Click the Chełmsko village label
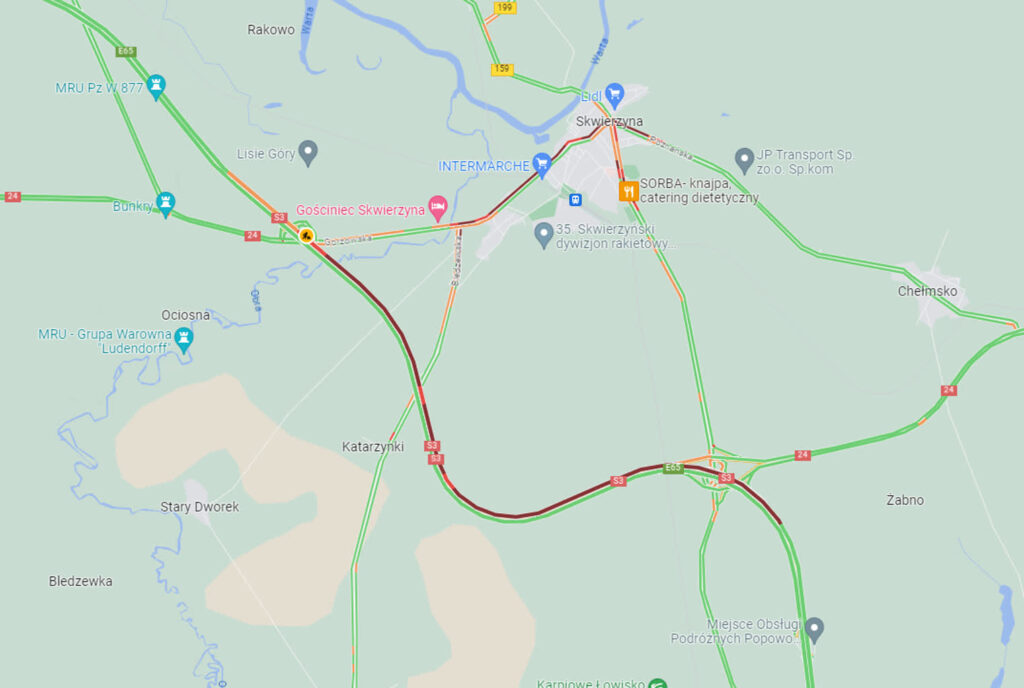This screenshot has height=688, width=1024. pyautogui.click(x=927, y=291)
